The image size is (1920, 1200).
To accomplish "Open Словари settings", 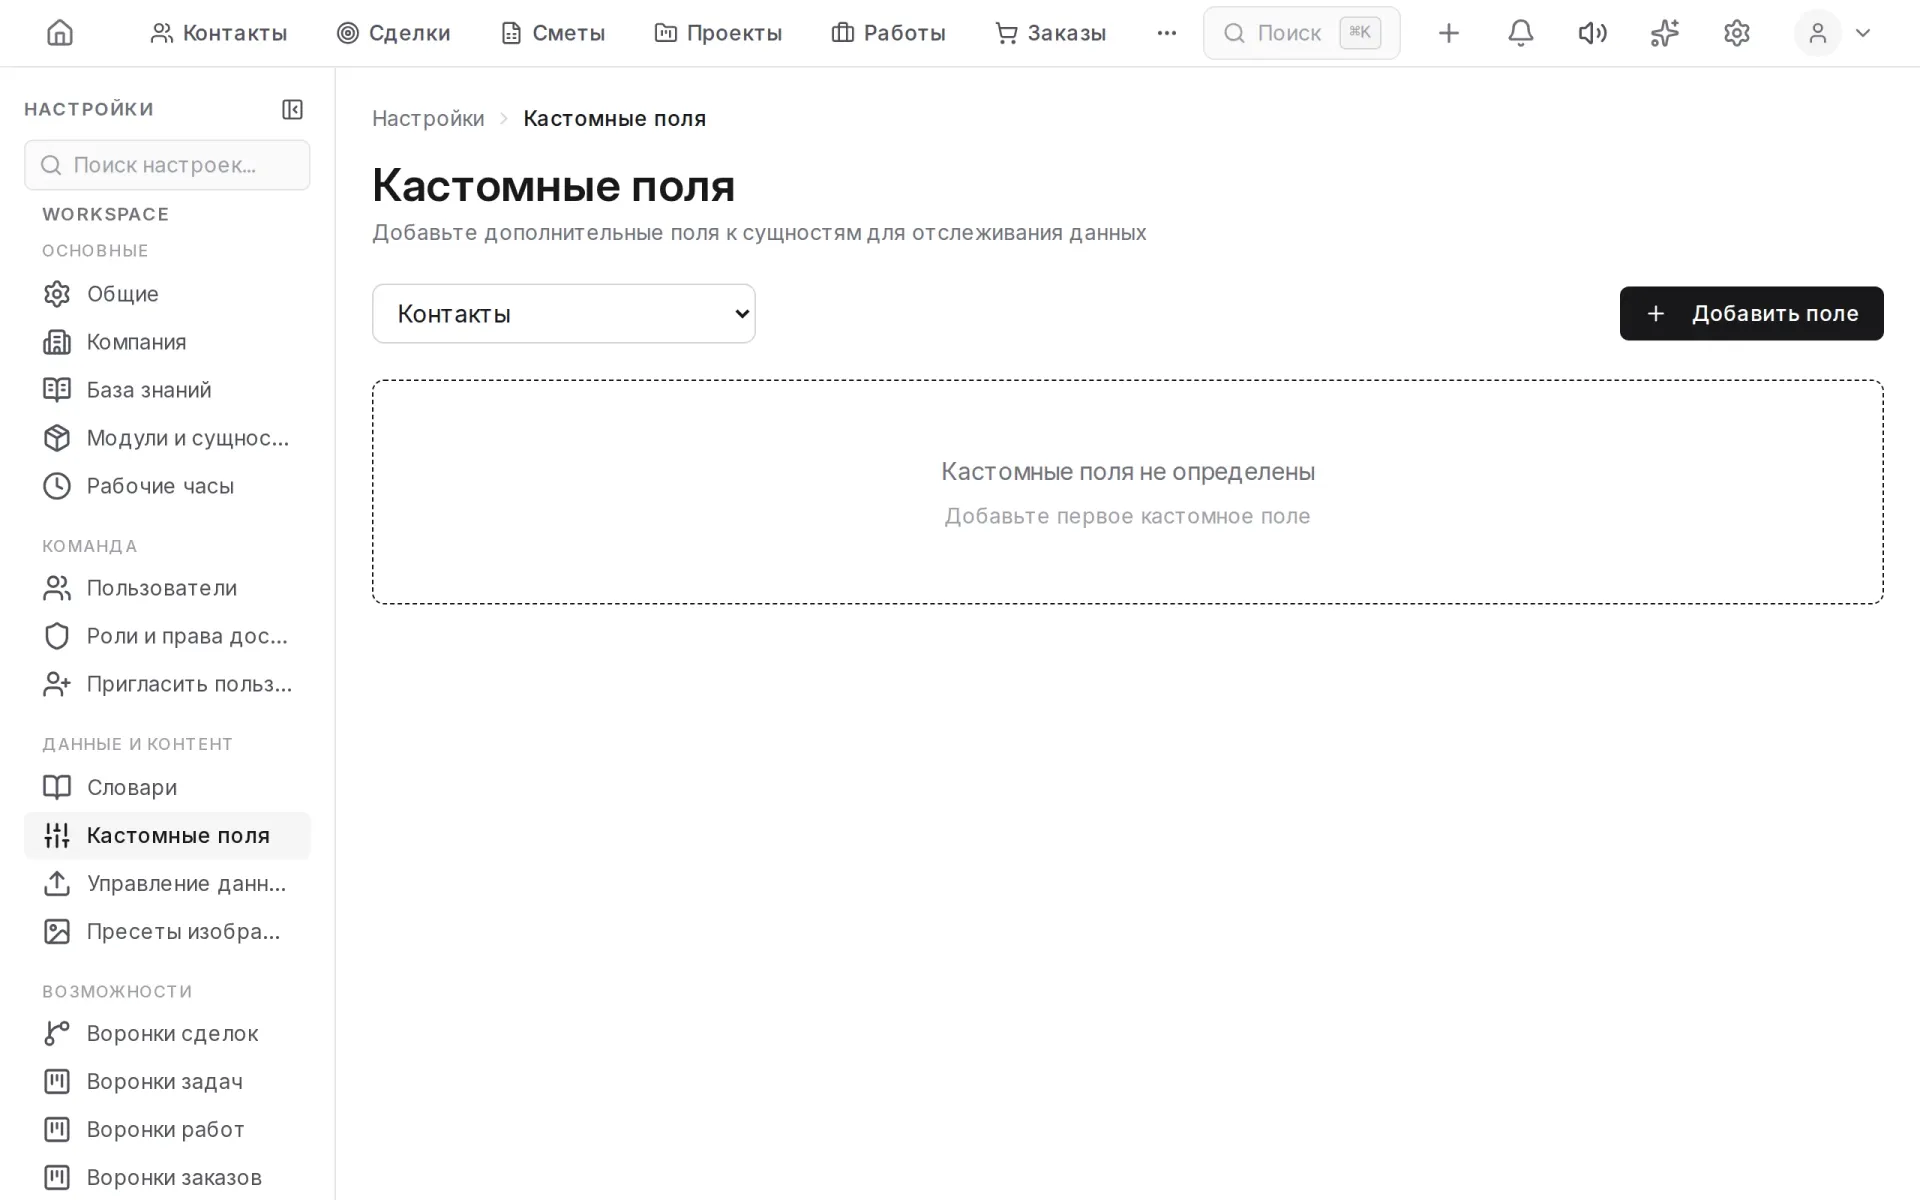I will point(167,787).
